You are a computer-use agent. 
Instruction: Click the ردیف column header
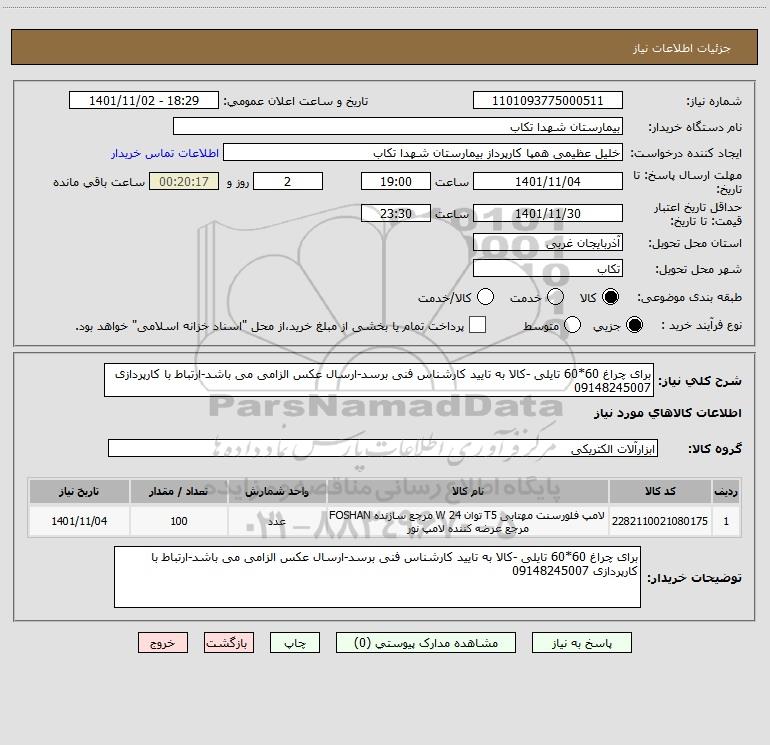(726, 491)
